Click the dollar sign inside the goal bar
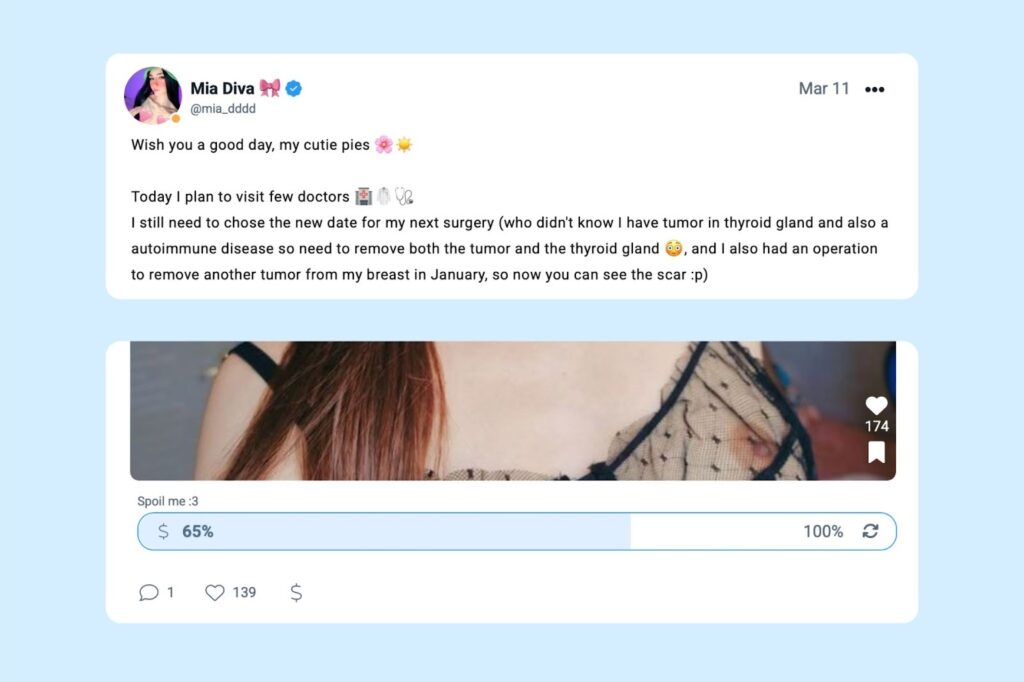The image size is (1024, 682). tap(164, 531)
